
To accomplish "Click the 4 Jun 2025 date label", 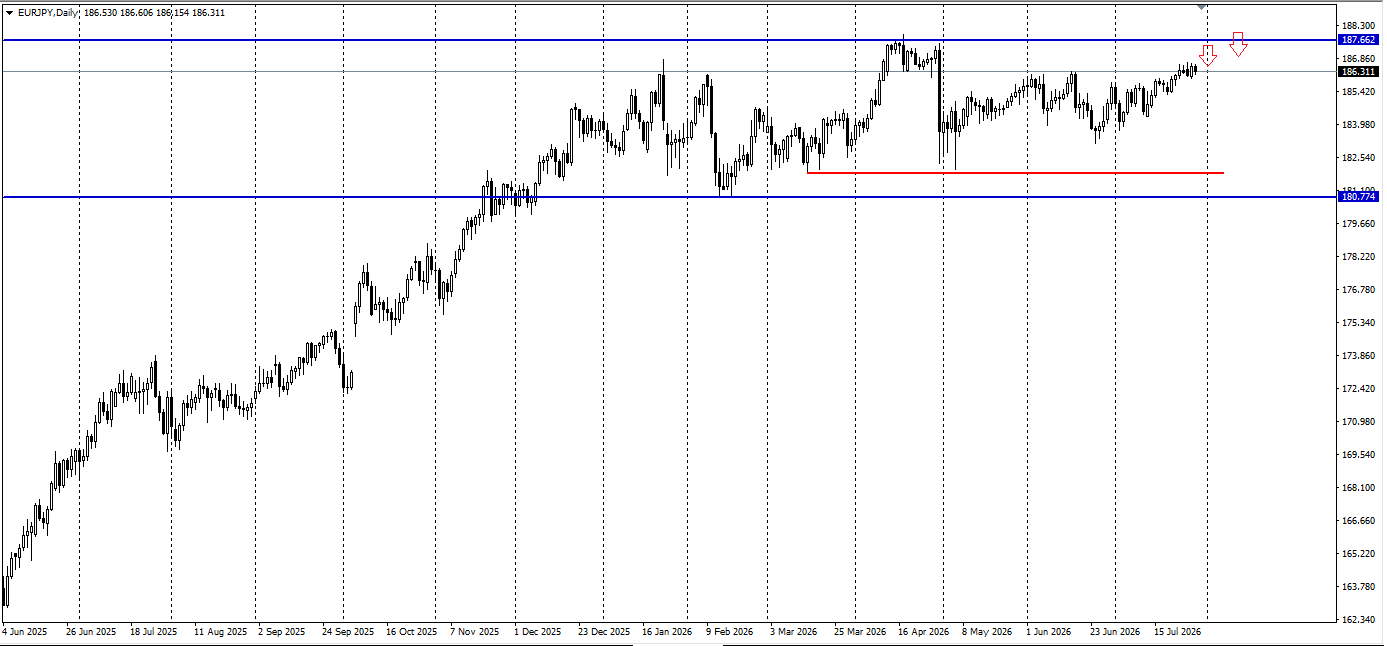I will (25, 632).
